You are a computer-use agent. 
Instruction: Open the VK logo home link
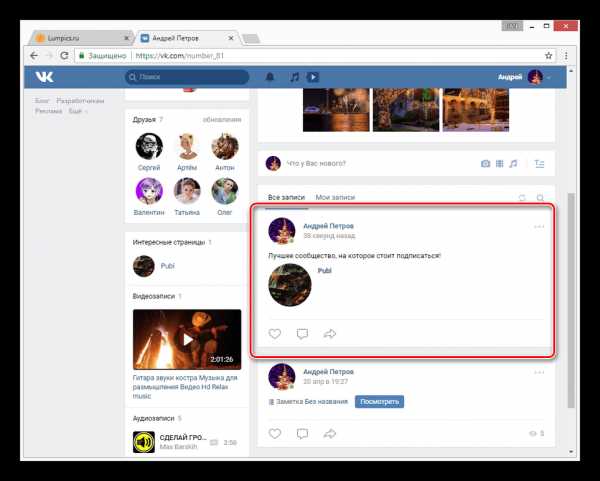point(44,77)
